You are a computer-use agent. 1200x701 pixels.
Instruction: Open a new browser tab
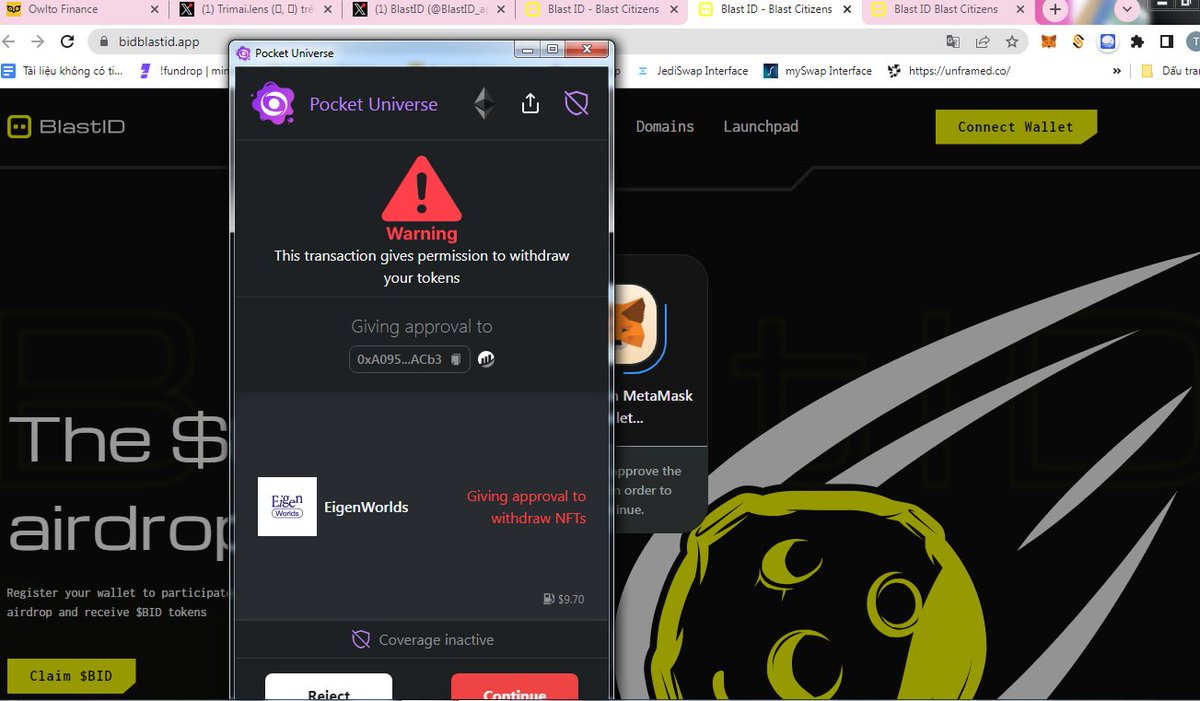pos(1055,10)
